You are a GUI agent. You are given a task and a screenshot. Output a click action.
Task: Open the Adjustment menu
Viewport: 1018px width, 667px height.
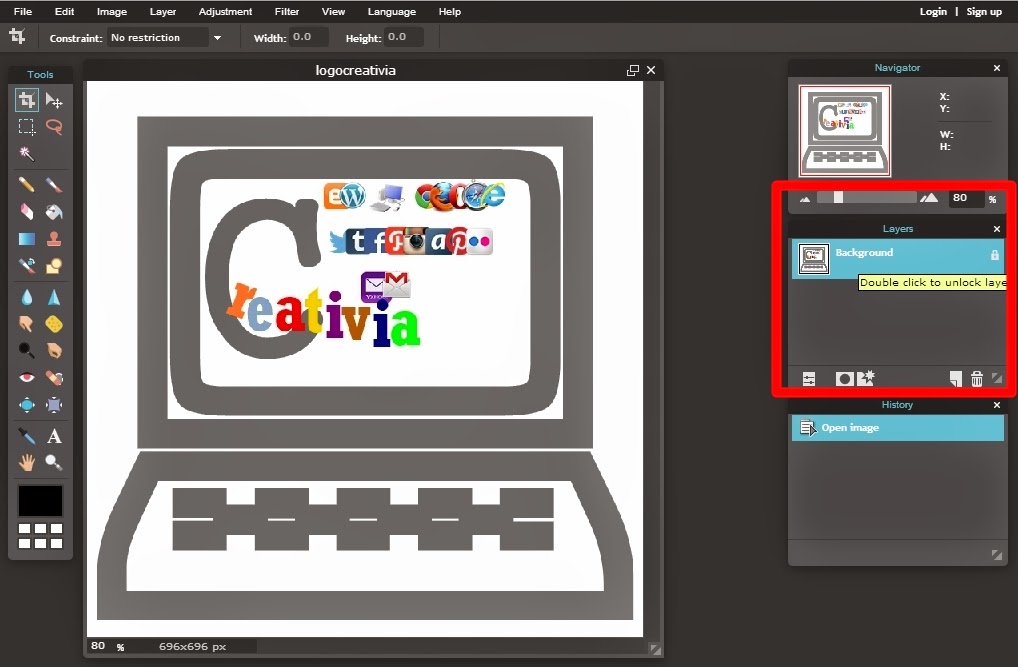click(x=225, y=12)
